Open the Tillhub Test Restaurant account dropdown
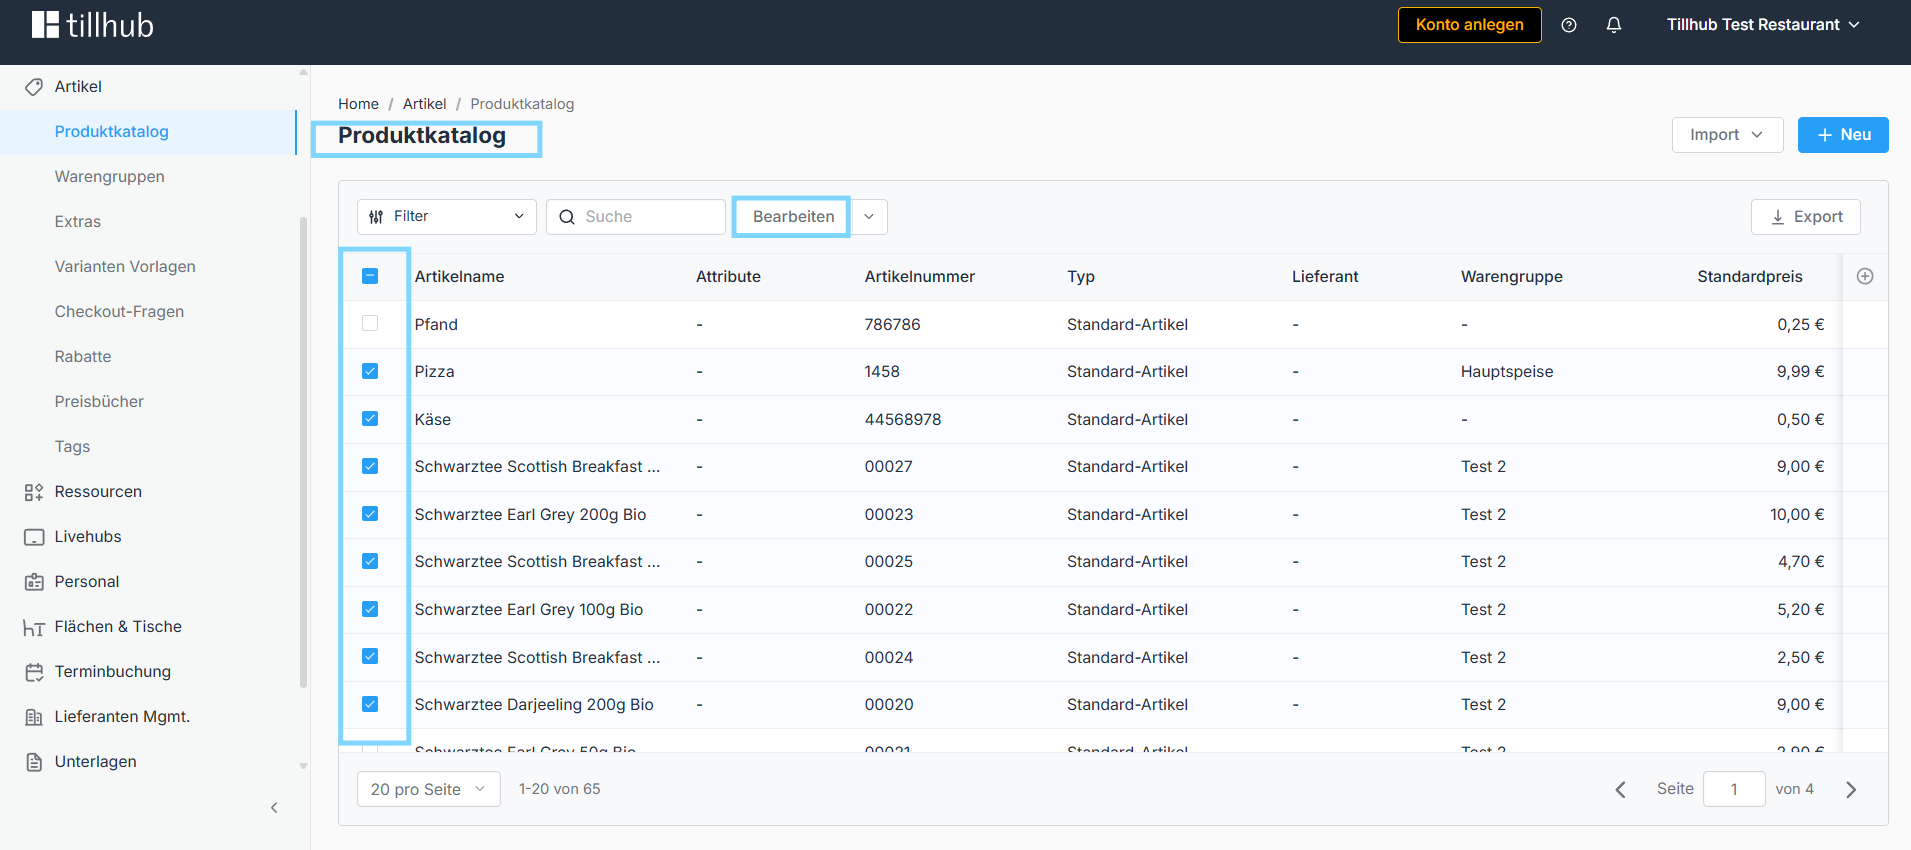This screenshot has height=850, width=1911. pyautogui.click(x=1763, y=25)
